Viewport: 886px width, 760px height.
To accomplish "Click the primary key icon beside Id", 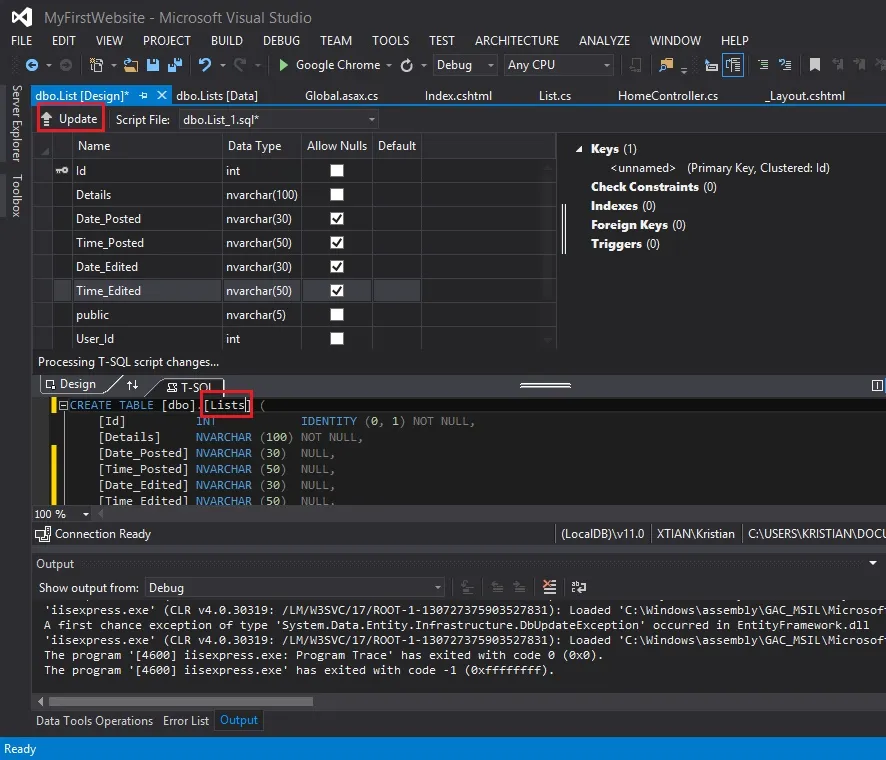I will tap(62, 170).
